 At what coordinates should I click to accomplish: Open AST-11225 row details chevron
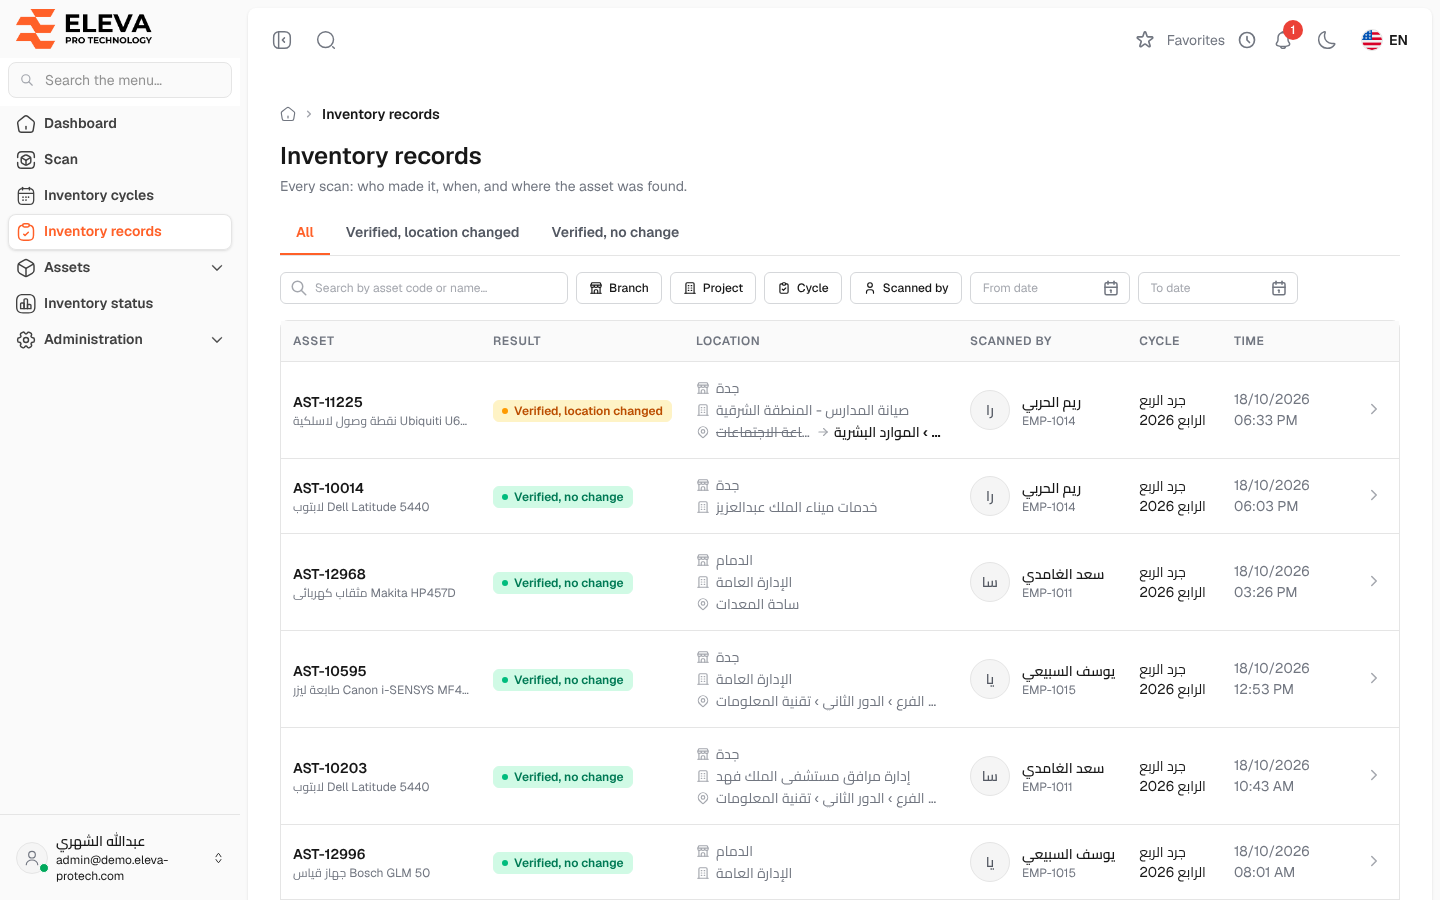[x=1374, y=409]
